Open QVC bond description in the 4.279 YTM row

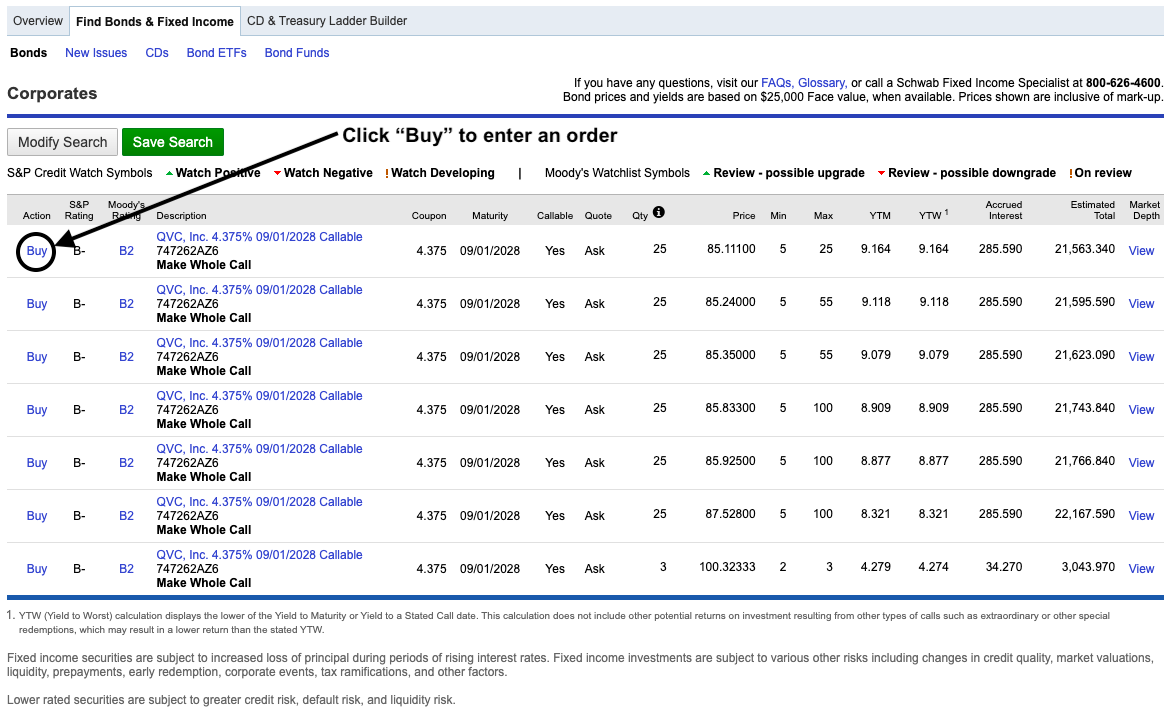point(259,554)
